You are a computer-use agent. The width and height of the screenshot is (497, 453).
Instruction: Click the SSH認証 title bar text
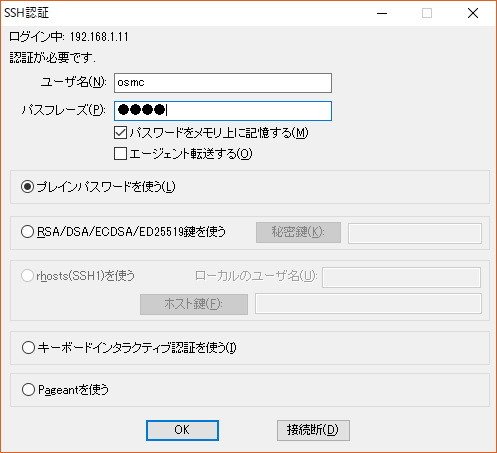(x=27, y=13)
